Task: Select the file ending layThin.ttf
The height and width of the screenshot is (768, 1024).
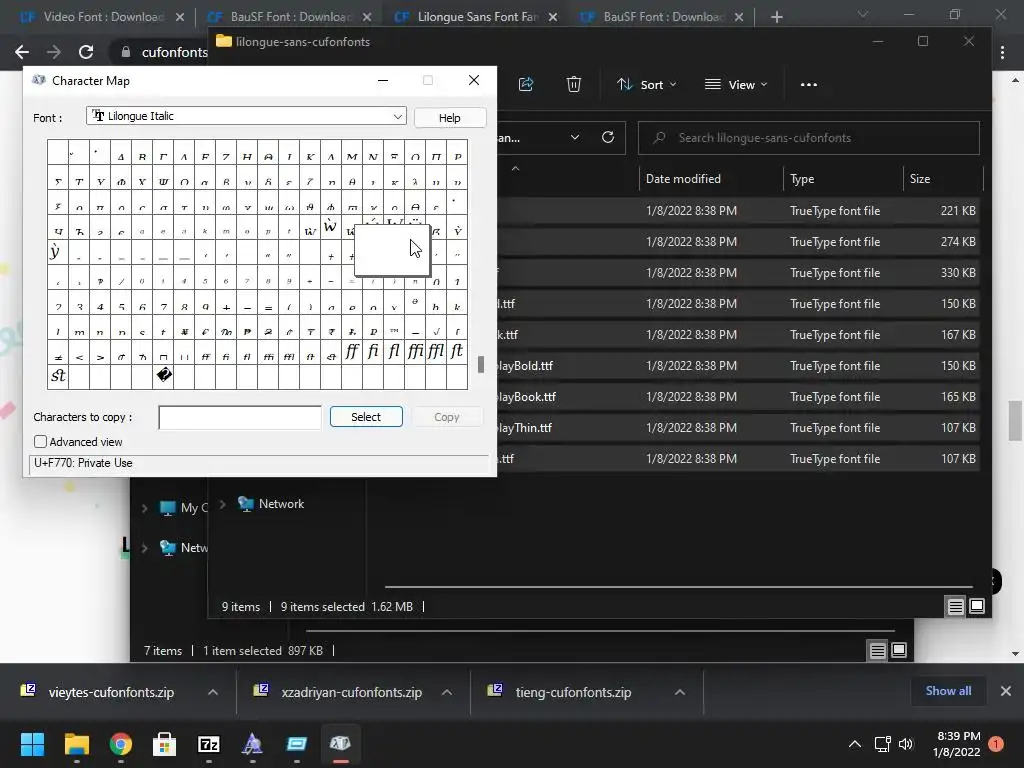Action: [x=738, y=428]
